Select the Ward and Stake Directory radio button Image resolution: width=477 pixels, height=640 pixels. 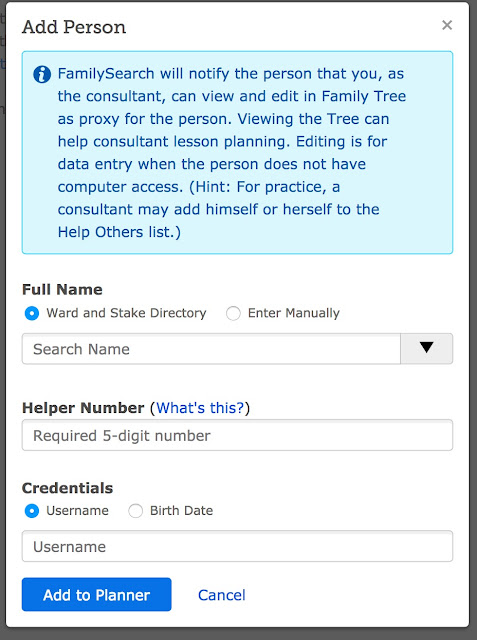[32, 313]
